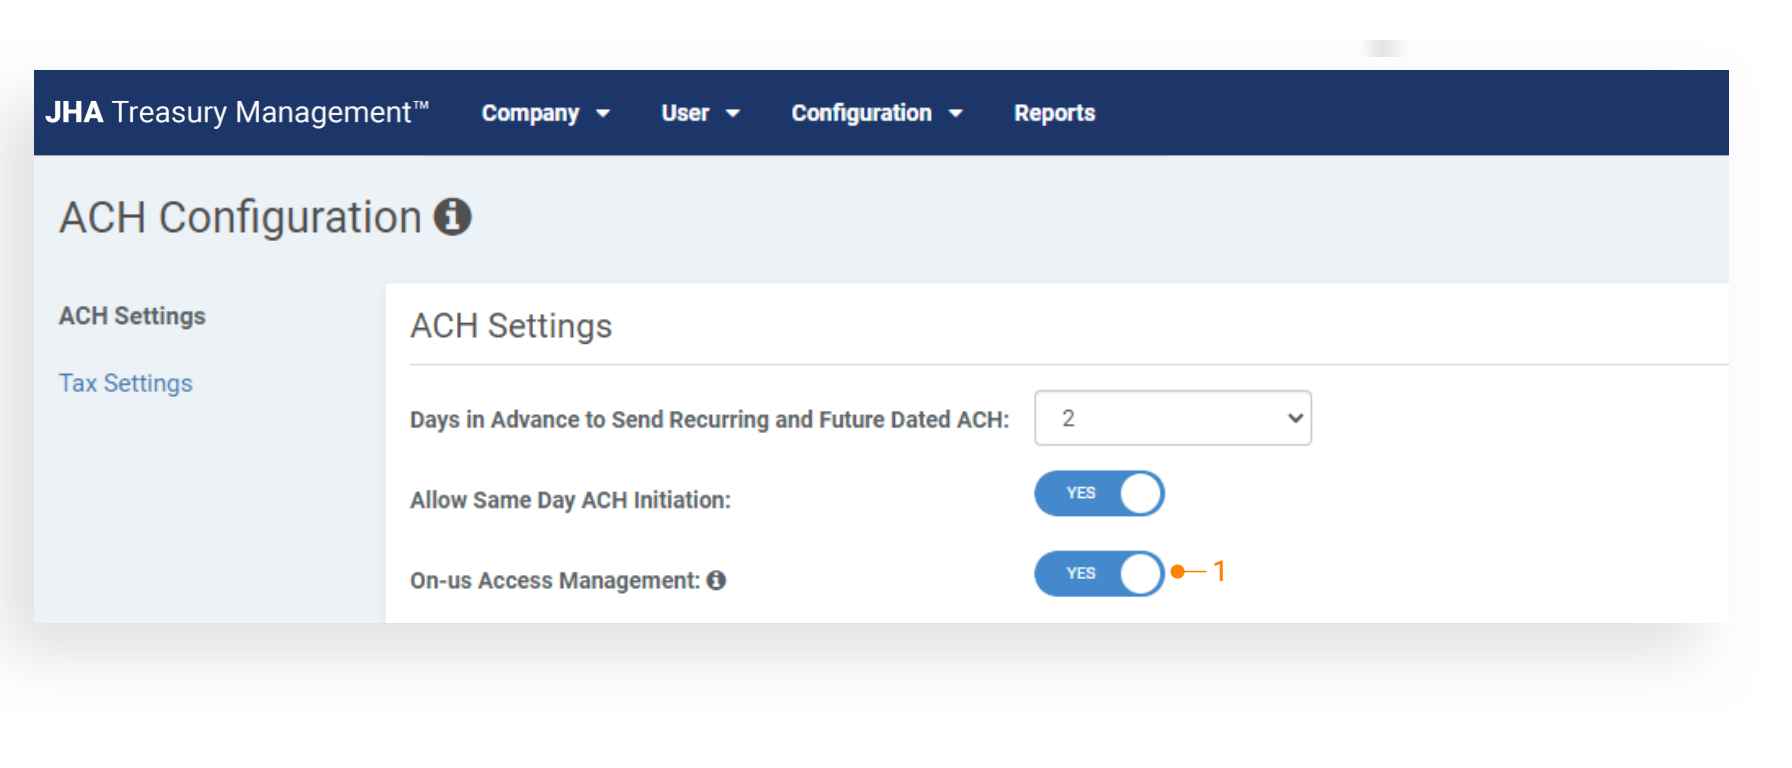Click the Allow Same Day ACH Initiation label
Screen dimensions: 1792x768
[x=570, y=500]
